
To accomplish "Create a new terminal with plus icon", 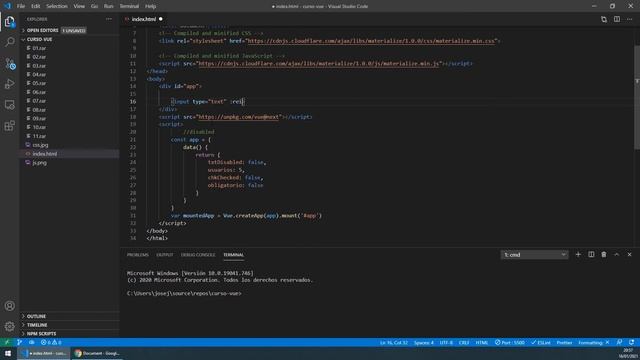I will (578, 254).
